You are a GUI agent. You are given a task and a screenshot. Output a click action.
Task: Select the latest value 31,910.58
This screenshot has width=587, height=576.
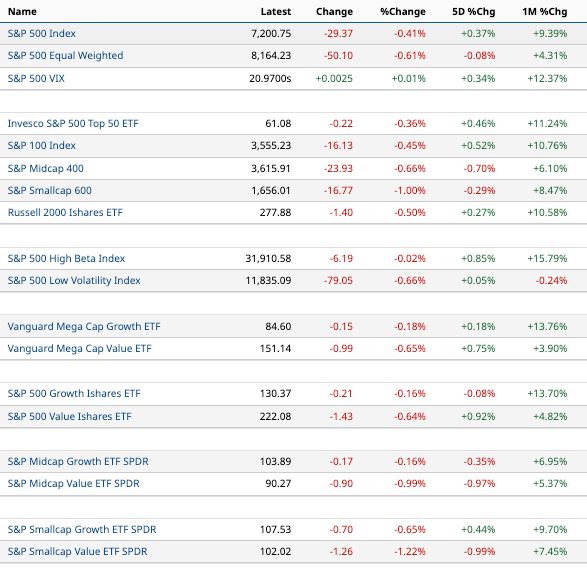click(x=268, y=258)
